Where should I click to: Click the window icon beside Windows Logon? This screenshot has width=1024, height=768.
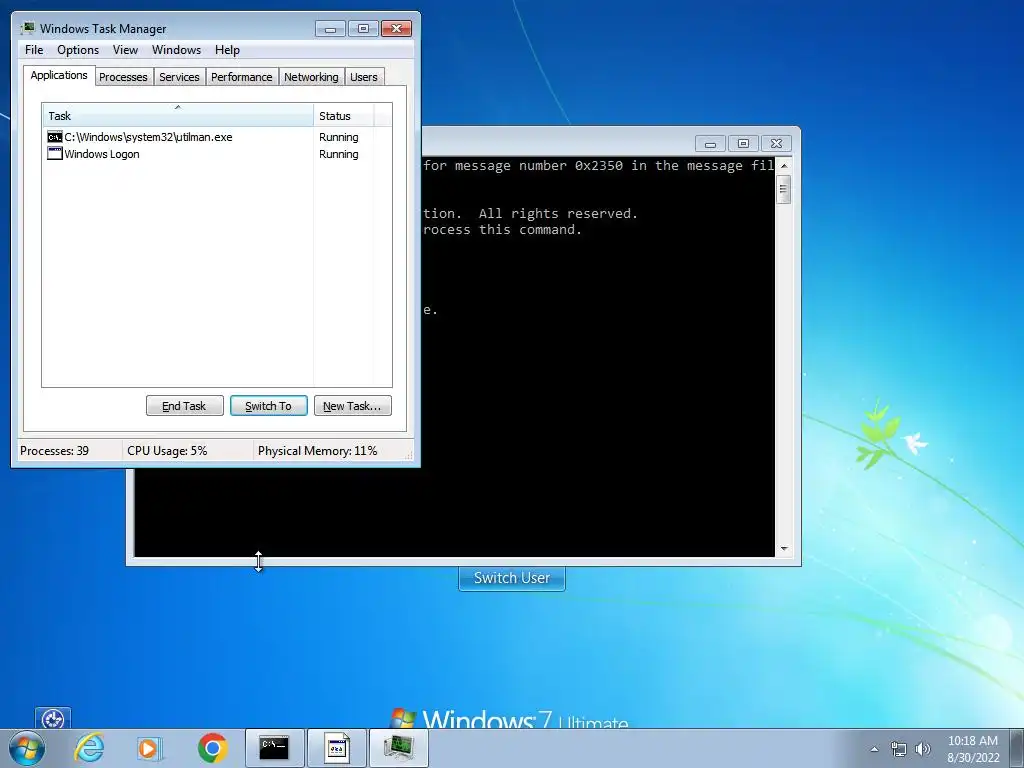coord(55,153)
